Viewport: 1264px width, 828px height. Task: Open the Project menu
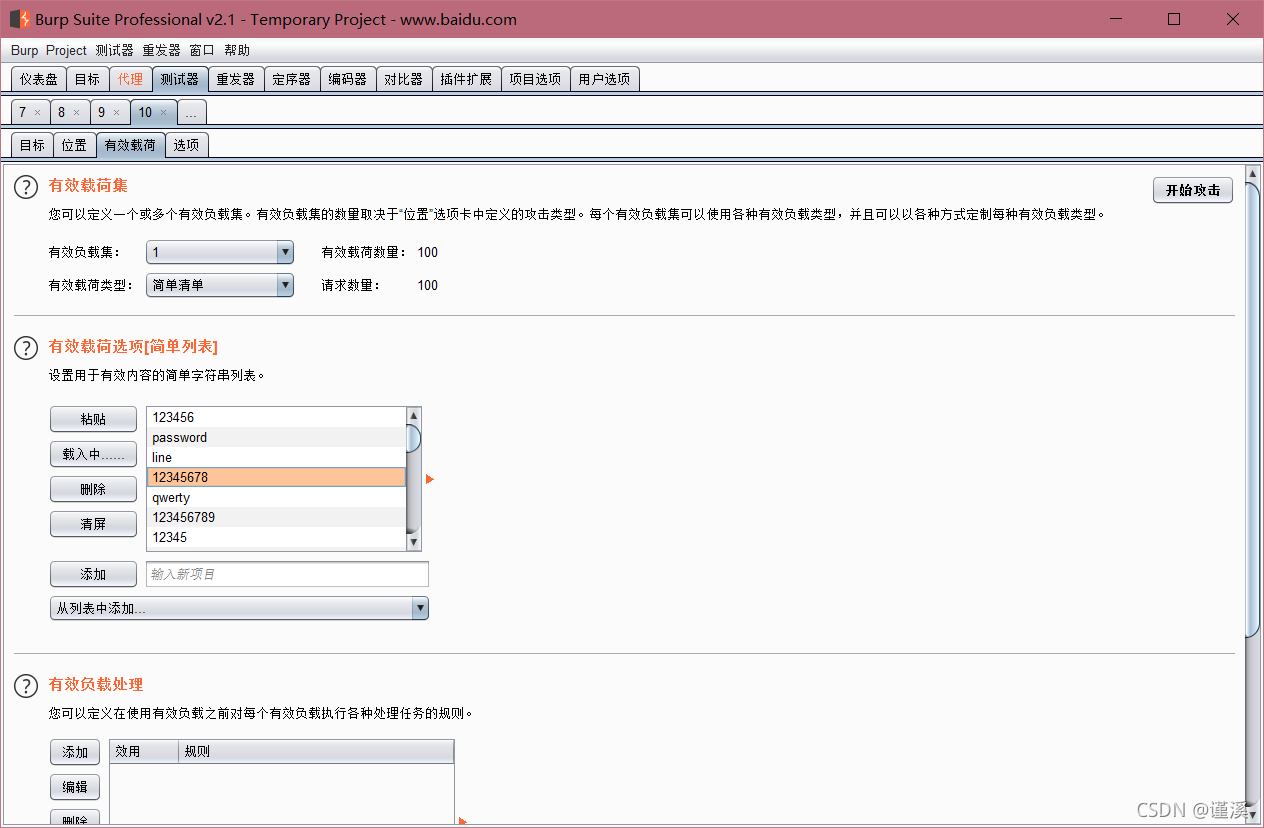(66, 50)
